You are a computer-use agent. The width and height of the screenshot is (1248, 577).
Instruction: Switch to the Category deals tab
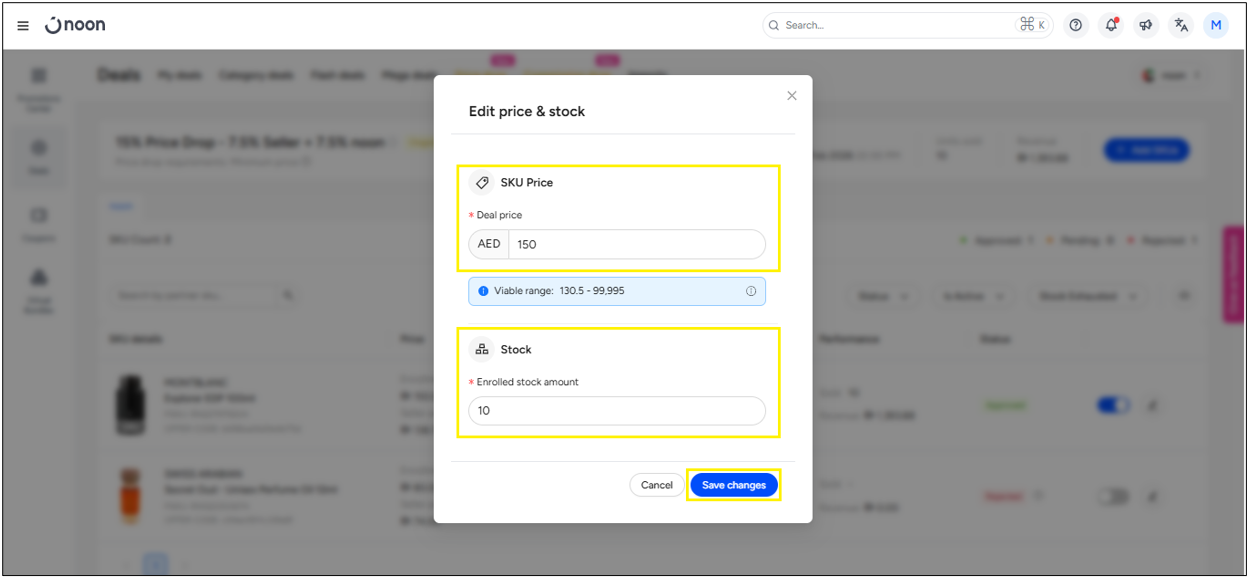[256, 75]
